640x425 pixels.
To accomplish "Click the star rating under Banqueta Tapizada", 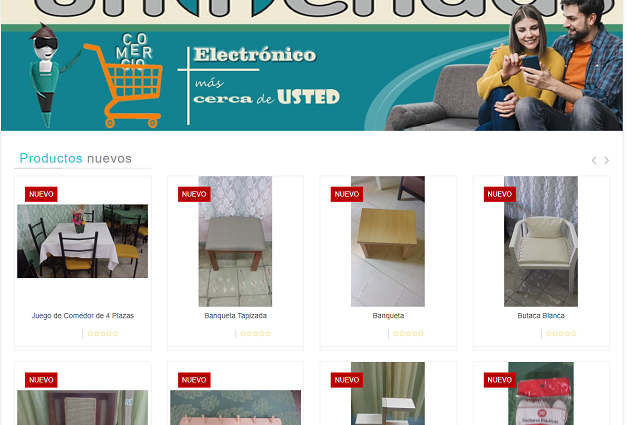I will [x=256, y=334].
